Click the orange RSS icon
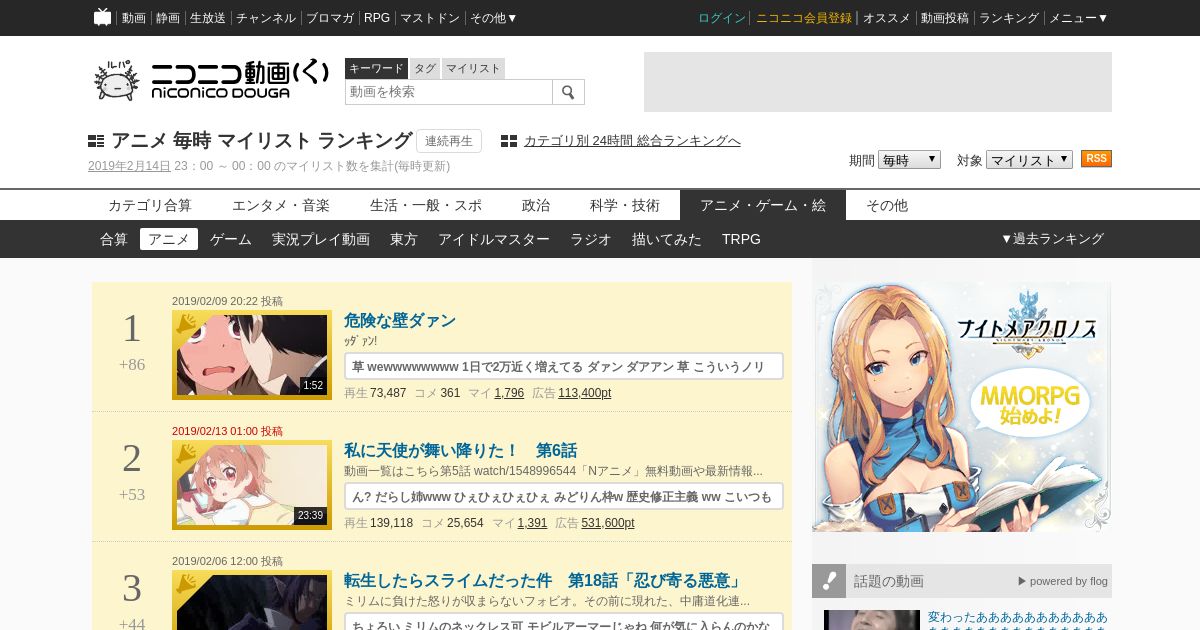Viewport: 1200px width, 630px height. coord(1096,159)
